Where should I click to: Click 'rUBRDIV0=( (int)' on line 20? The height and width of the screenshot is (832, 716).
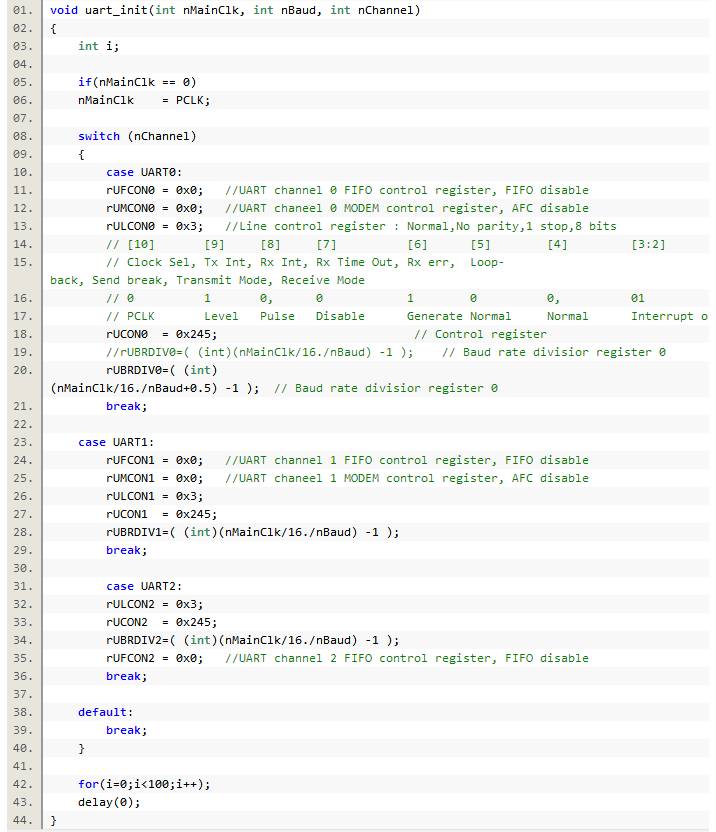[x=161, y=371]
